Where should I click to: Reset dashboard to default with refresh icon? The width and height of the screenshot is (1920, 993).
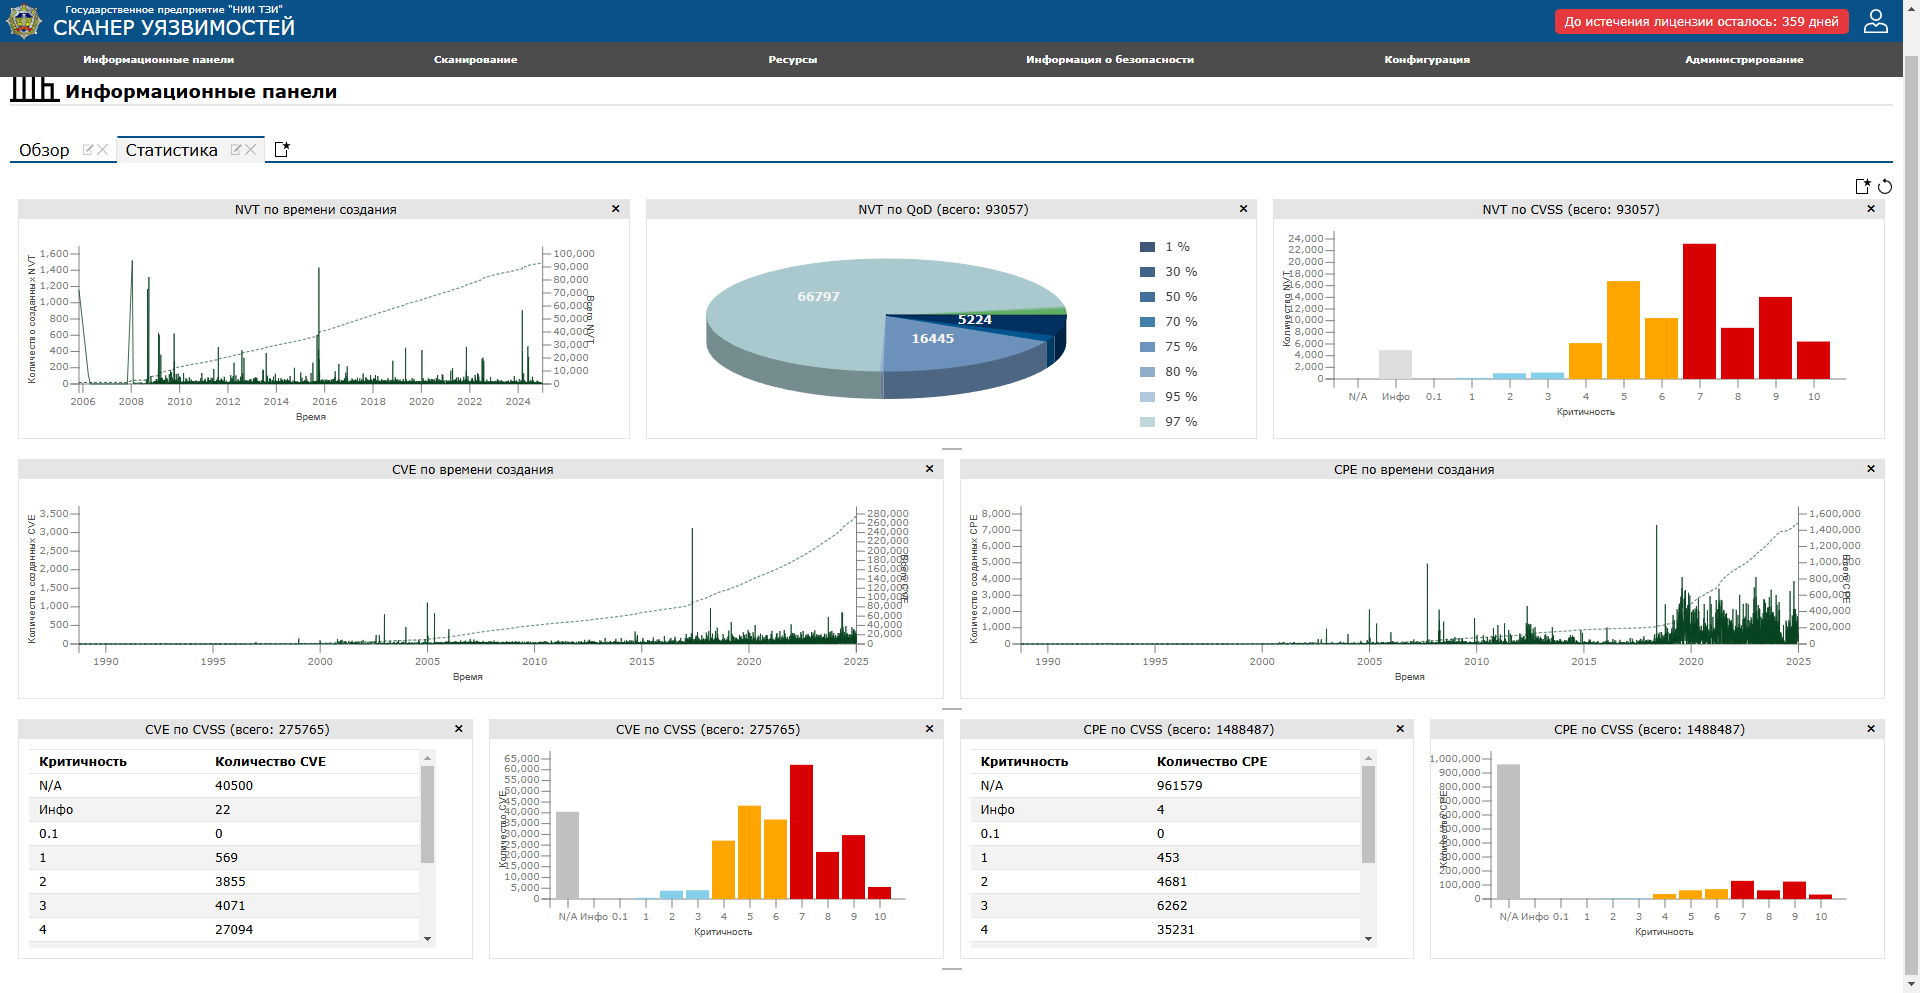1885,187
